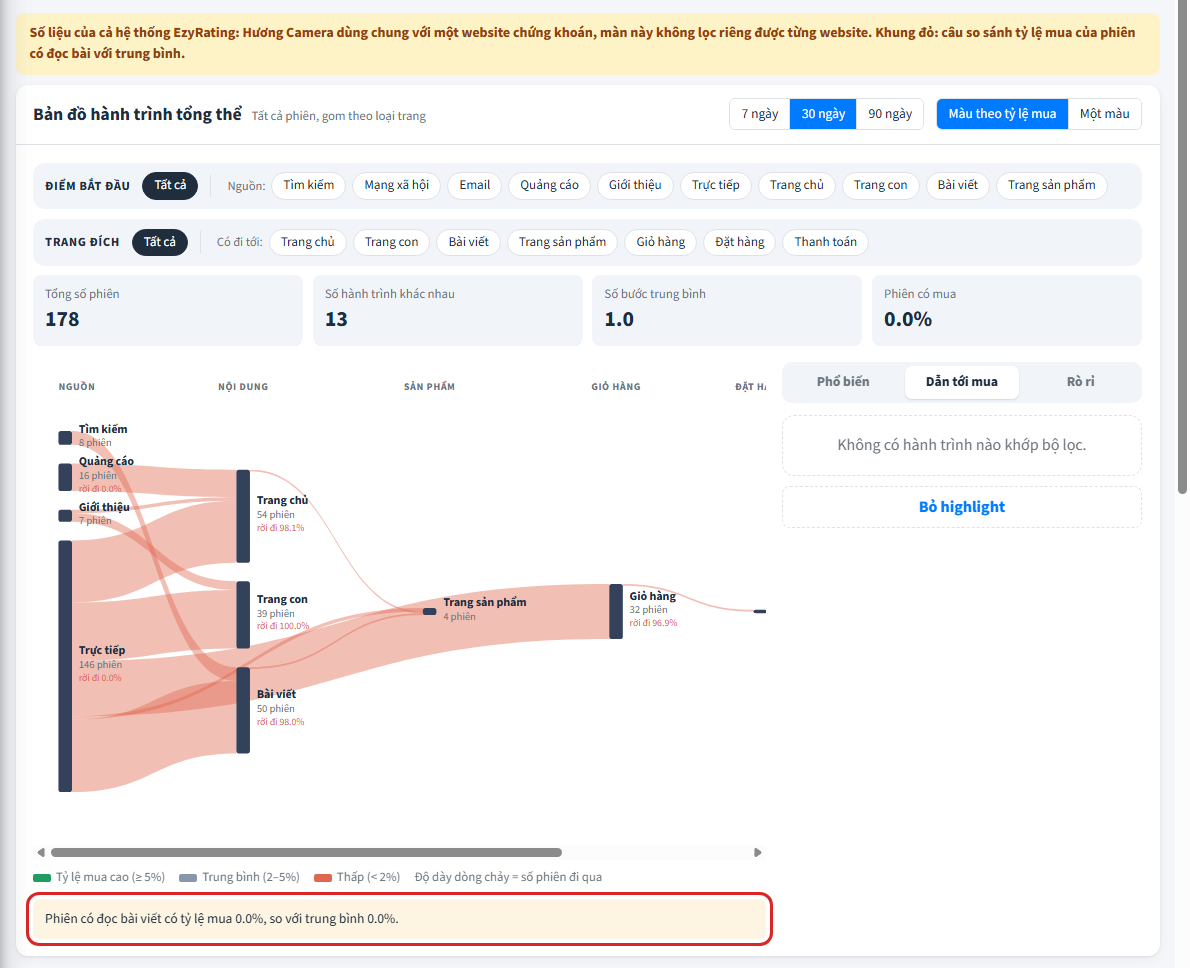
Task: Select Bài viết in the Trang đích row
Action: pyautogui.click(x=468, y=242)
